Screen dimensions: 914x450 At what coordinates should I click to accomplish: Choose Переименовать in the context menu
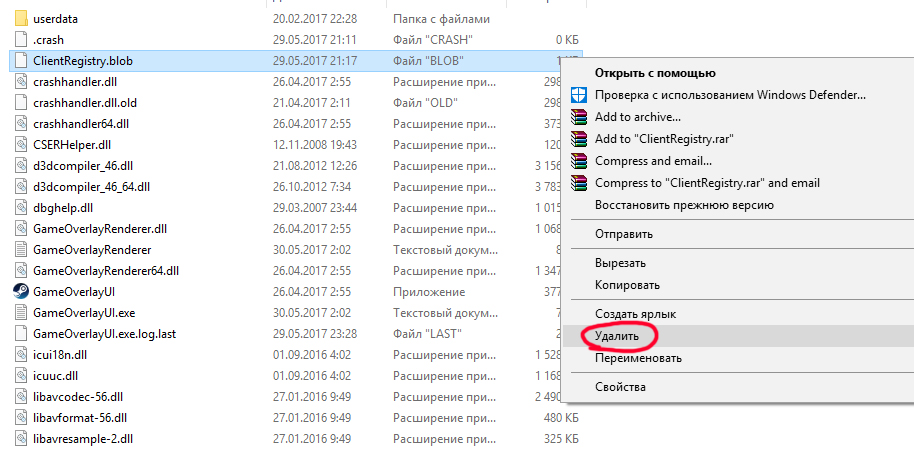638,358
